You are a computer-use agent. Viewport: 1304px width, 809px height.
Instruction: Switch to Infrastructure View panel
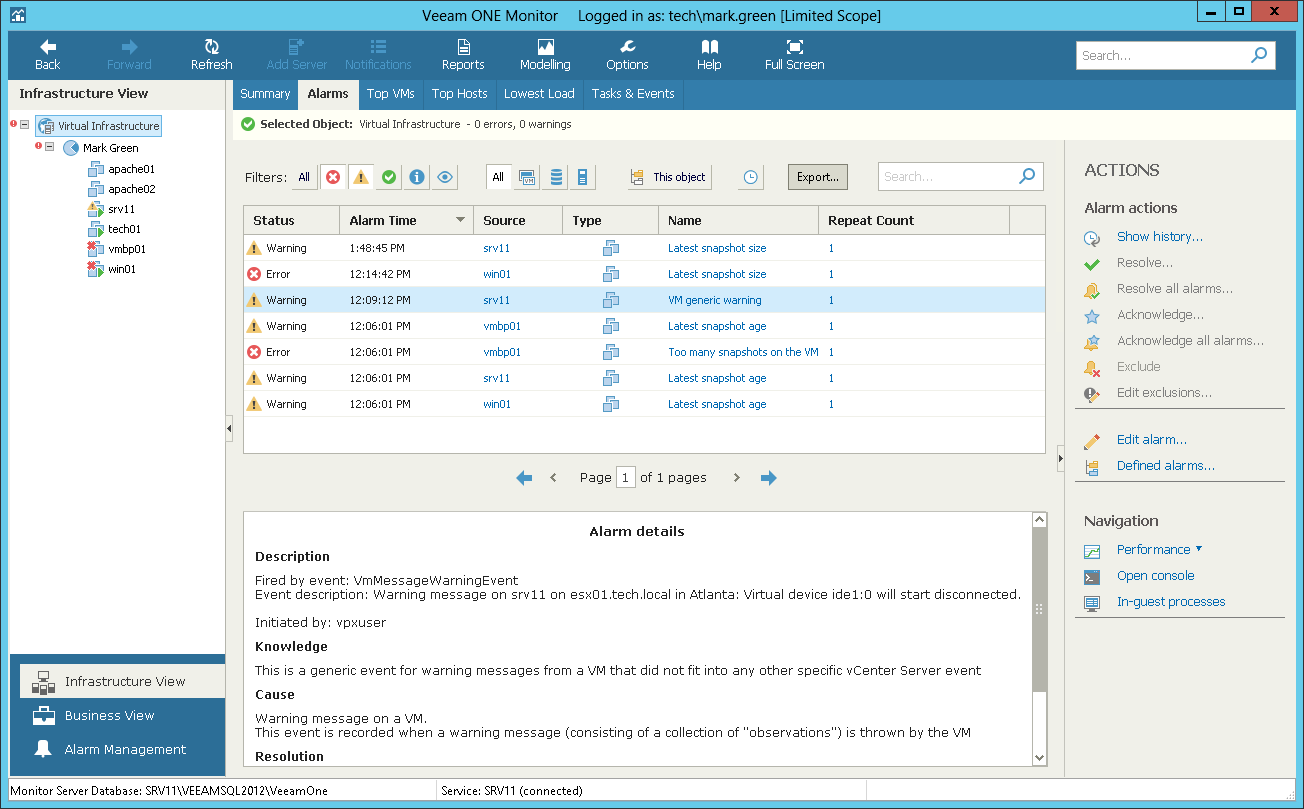(x=122, y=682)
